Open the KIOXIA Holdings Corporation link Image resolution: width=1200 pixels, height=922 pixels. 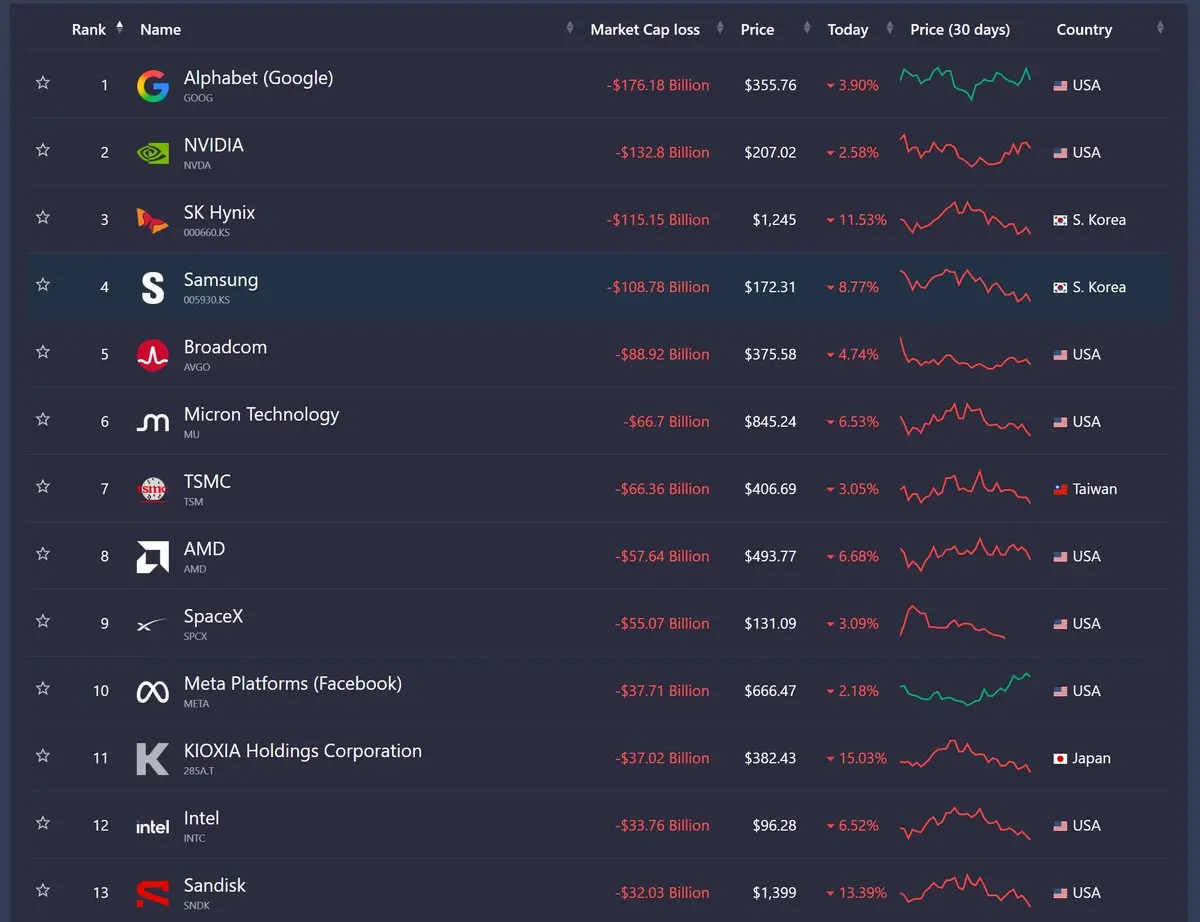pyautogui.click(x=303, y=751)
